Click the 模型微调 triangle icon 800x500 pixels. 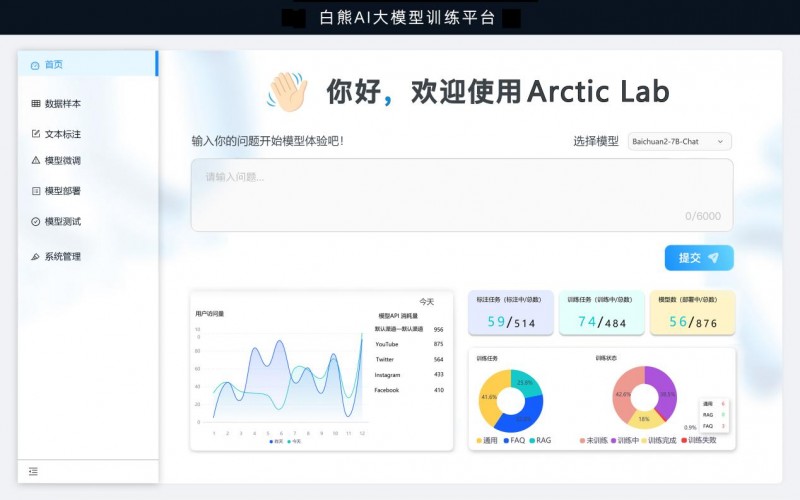coord(36,160)
